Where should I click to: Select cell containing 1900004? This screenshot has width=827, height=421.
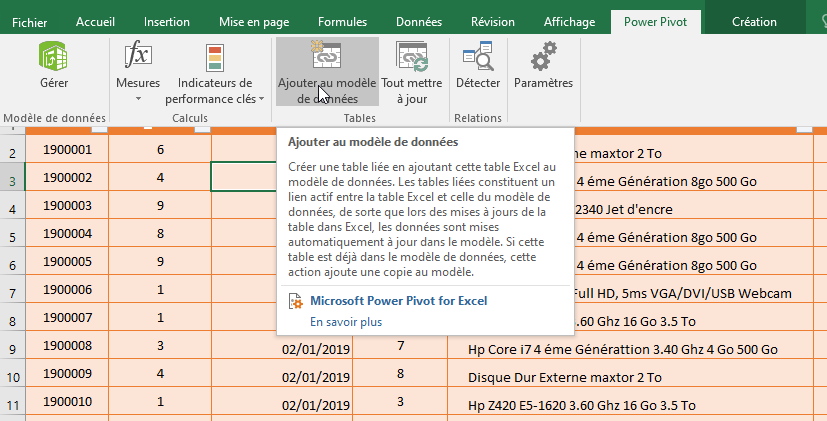coord(67,233)
